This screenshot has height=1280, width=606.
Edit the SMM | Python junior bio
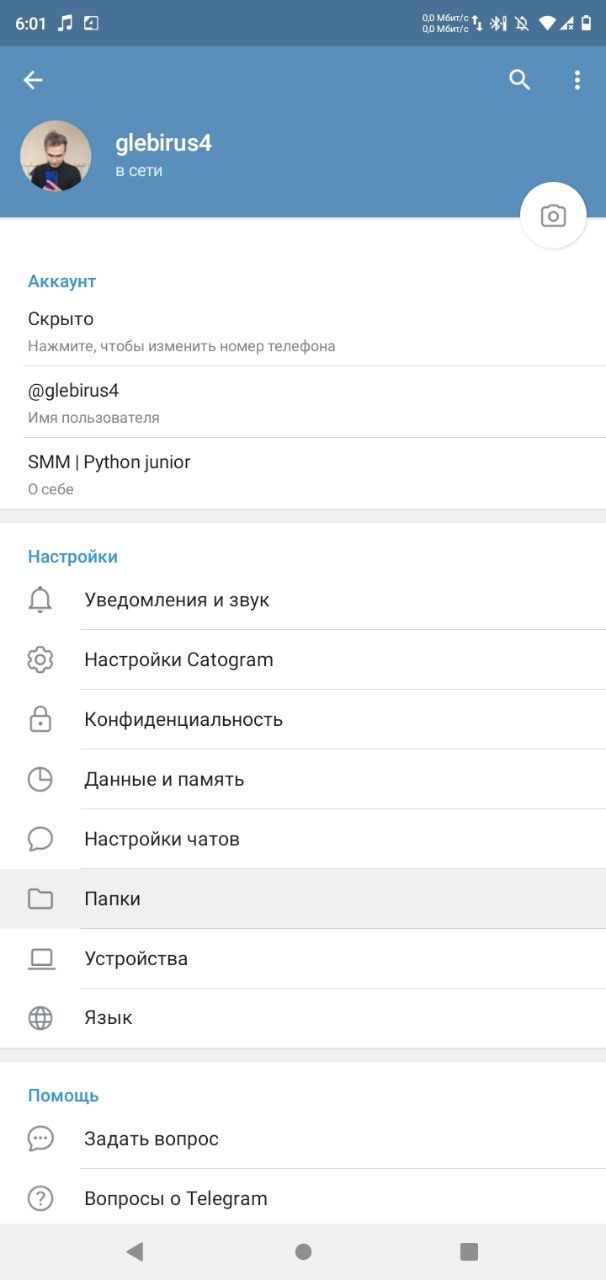click(303, 474)
